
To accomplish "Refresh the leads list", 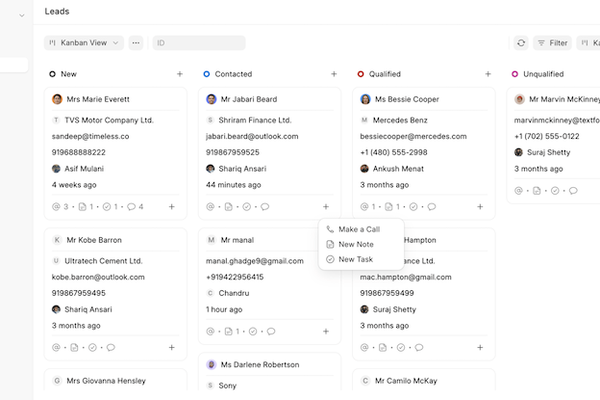I will click(521, 43).
